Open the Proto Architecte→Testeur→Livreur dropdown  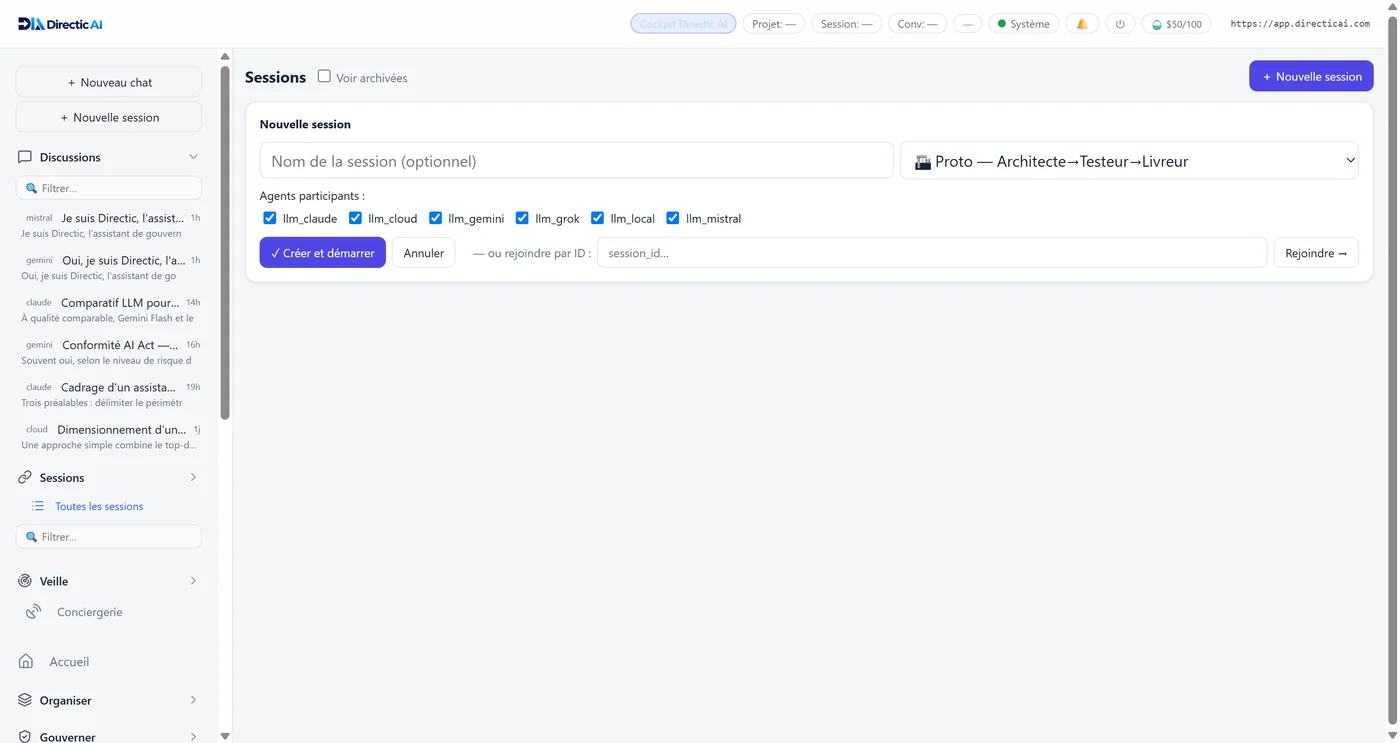click(x=1129, y=160)
